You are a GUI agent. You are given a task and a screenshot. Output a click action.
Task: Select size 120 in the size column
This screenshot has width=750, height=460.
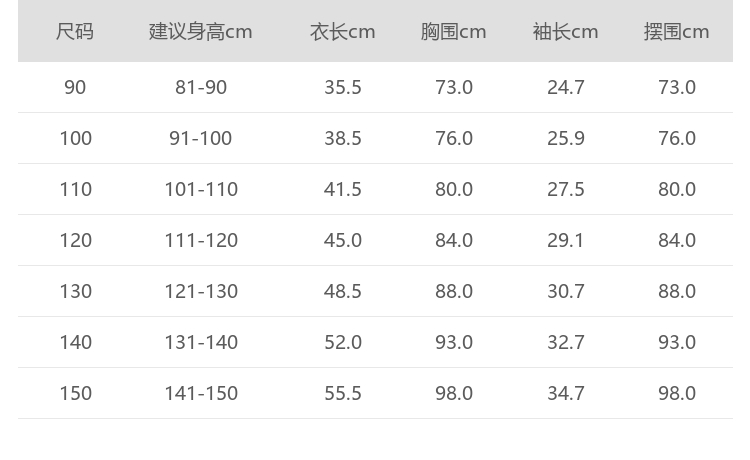pyautogui.click(x=75, y=240)
